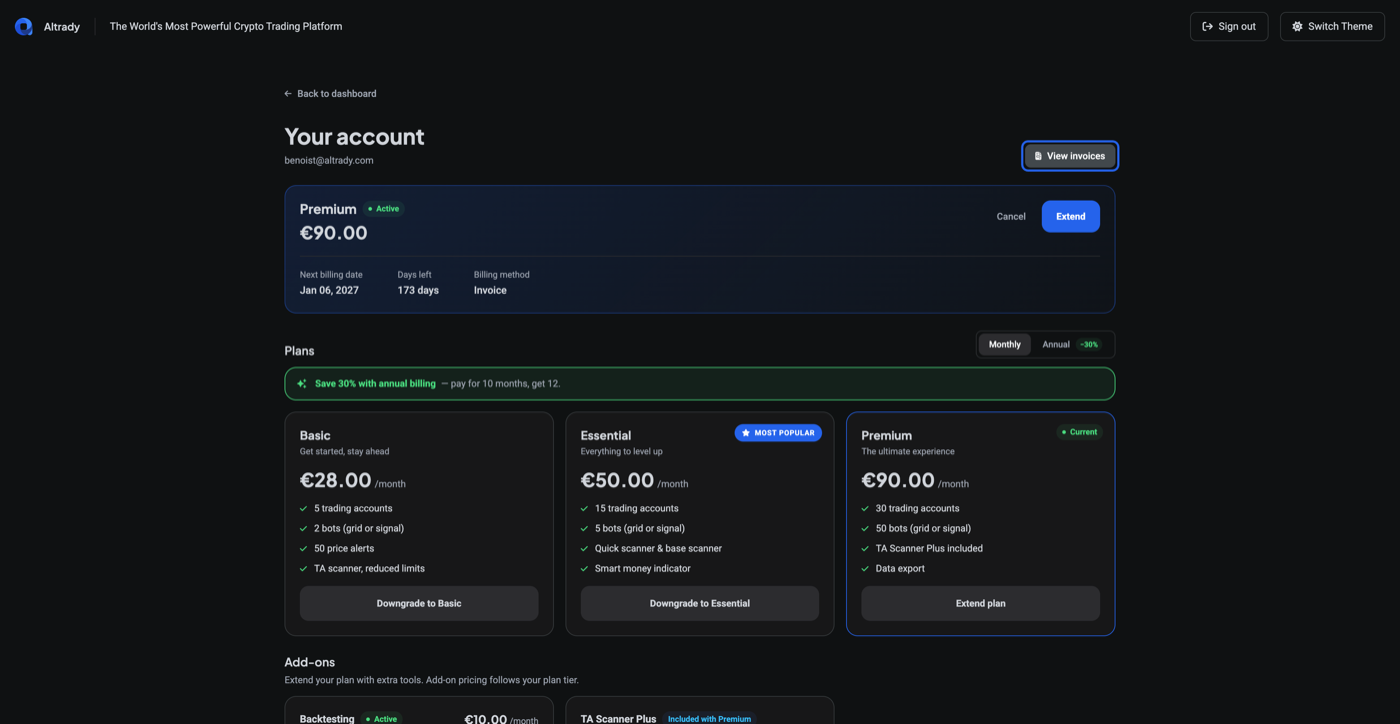
Task: Click Extend plan button
Action: (981, 604)
